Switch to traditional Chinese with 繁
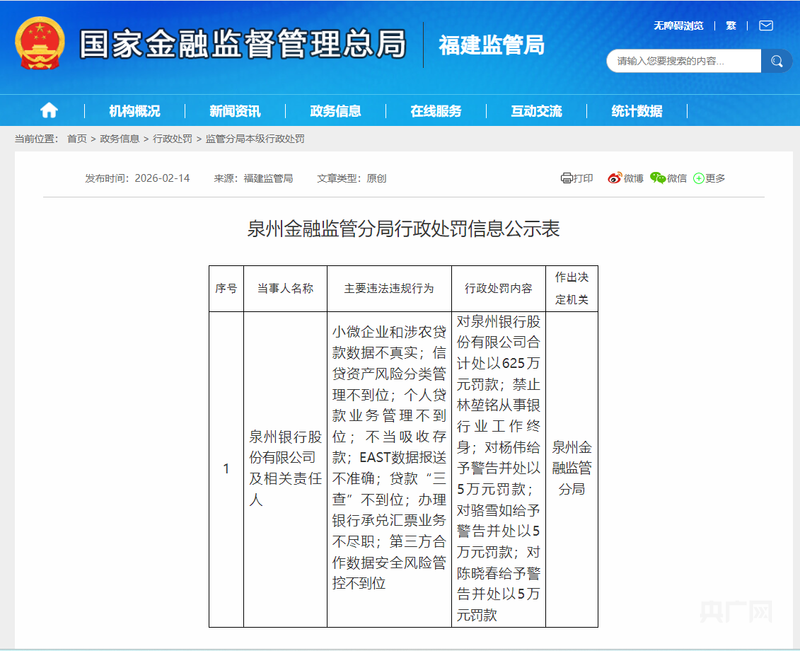Viewport: 800px width, 651px height. click(731, 25)
